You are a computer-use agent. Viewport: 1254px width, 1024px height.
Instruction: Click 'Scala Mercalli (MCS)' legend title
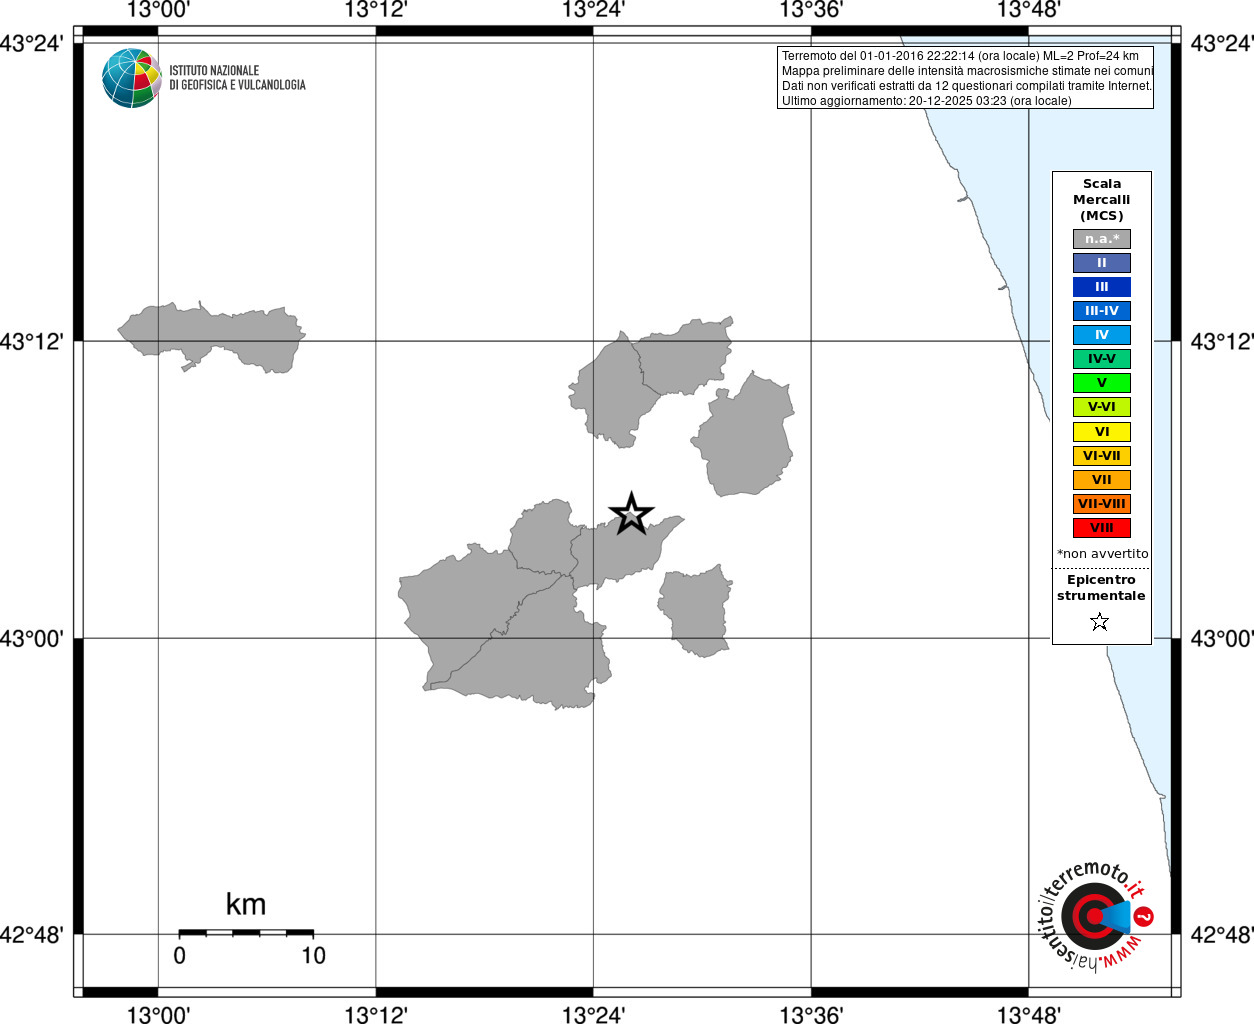click(x=1102, y=200)
